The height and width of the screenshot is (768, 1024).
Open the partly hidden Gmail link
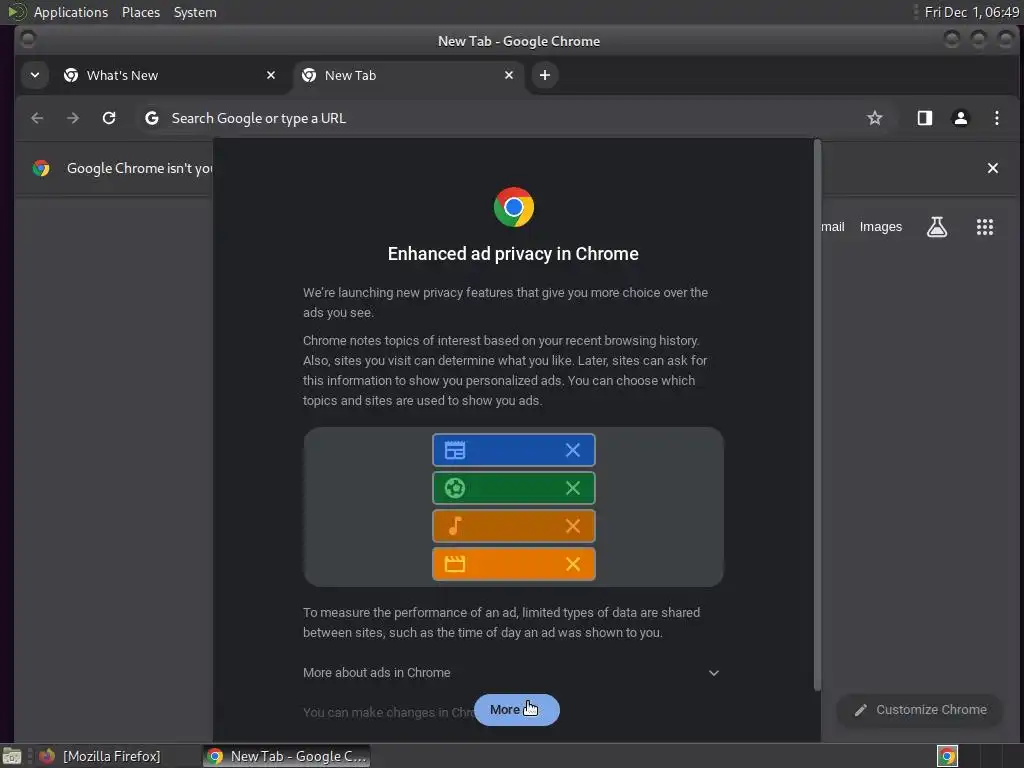coord(833,227)
